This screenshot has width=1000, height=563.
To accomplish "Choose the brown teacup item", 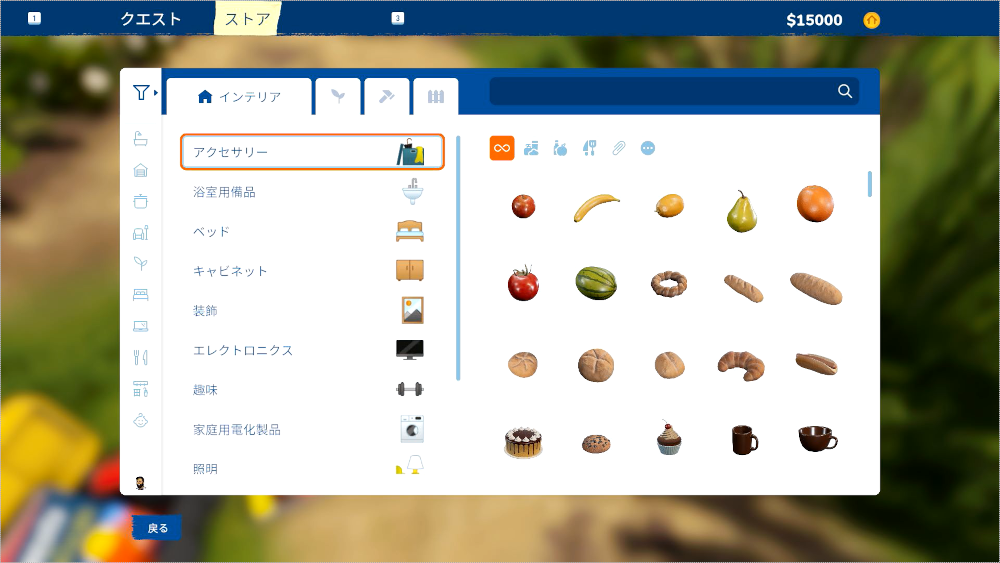I will point(818,439).
